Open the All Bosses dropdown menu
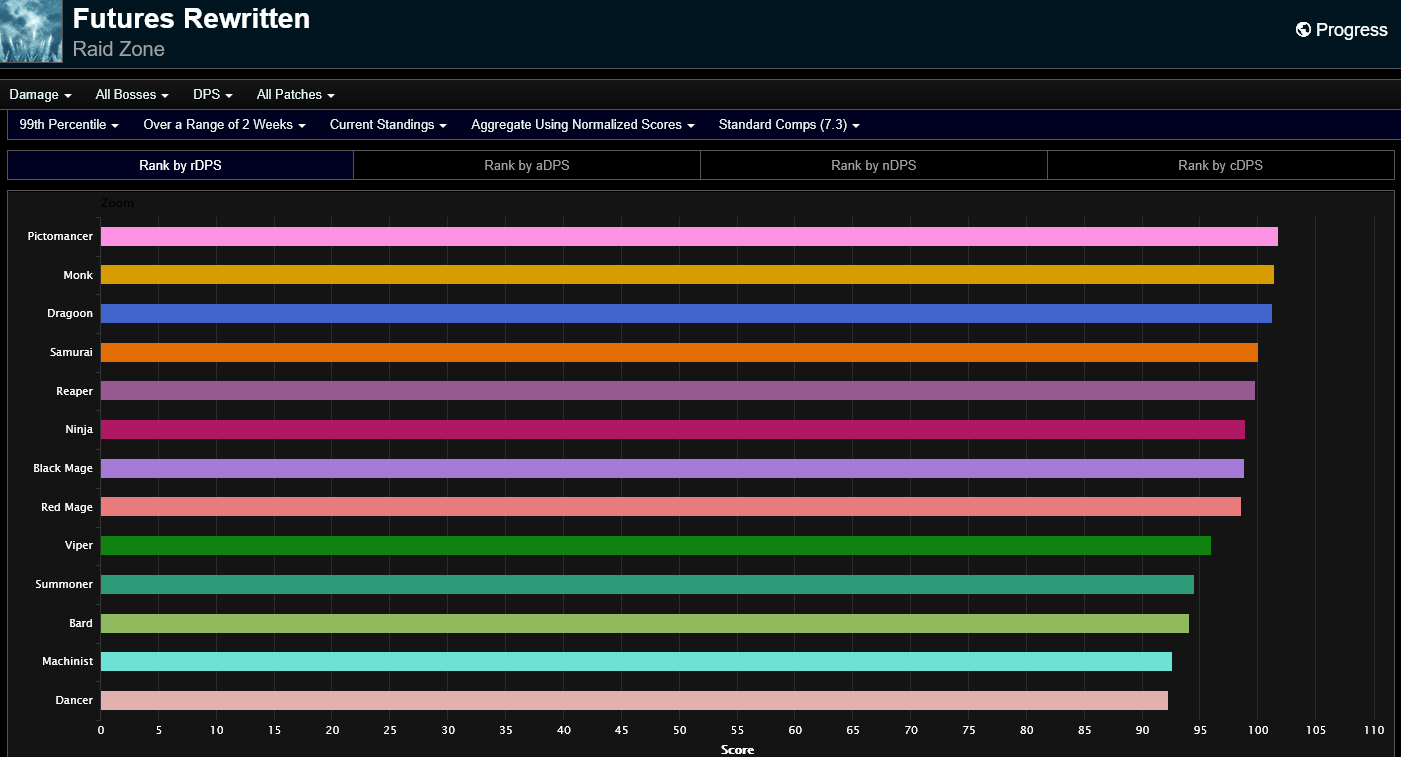This screenshot has width=1401, height=757. [131, 95]
